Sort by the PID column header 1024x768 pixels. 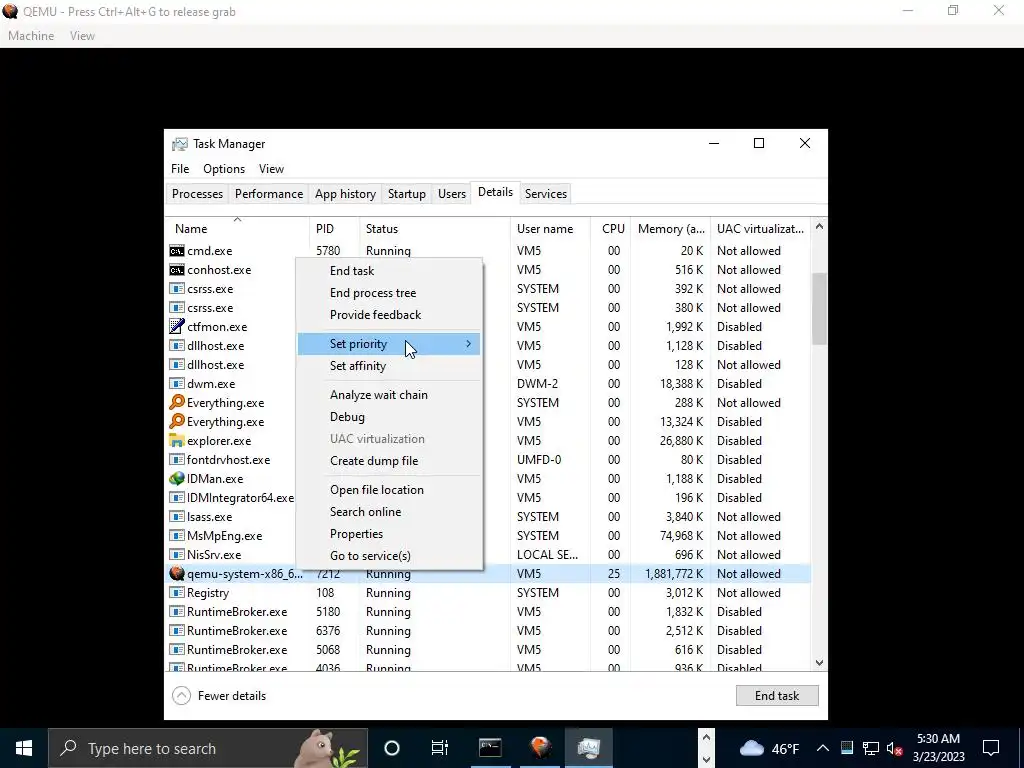[334, 229]
